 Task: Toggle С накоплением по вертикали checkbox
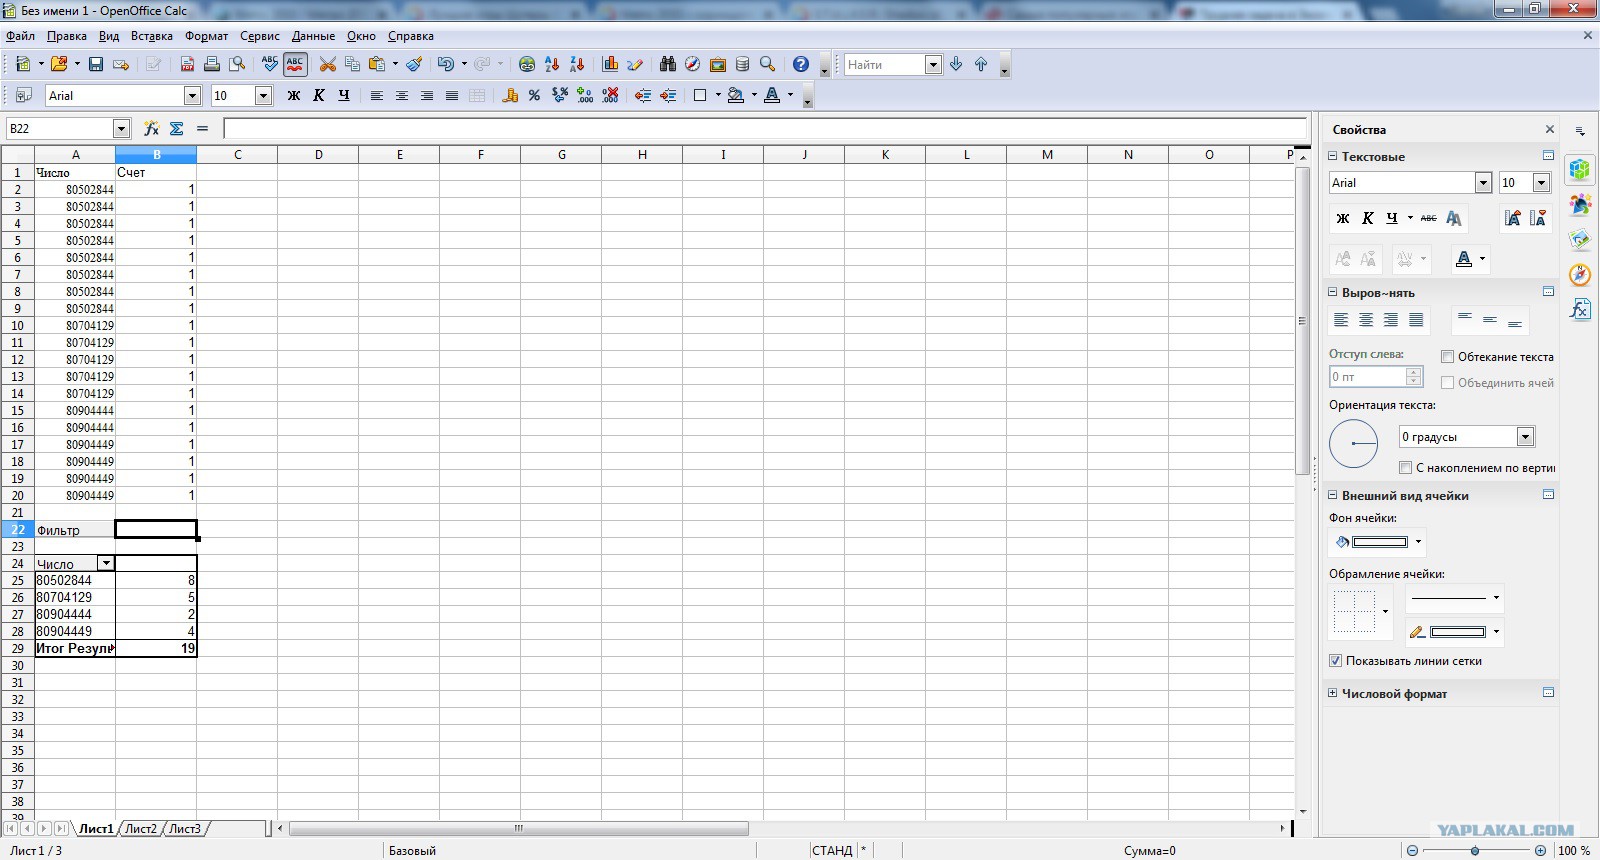point(1405,468)
